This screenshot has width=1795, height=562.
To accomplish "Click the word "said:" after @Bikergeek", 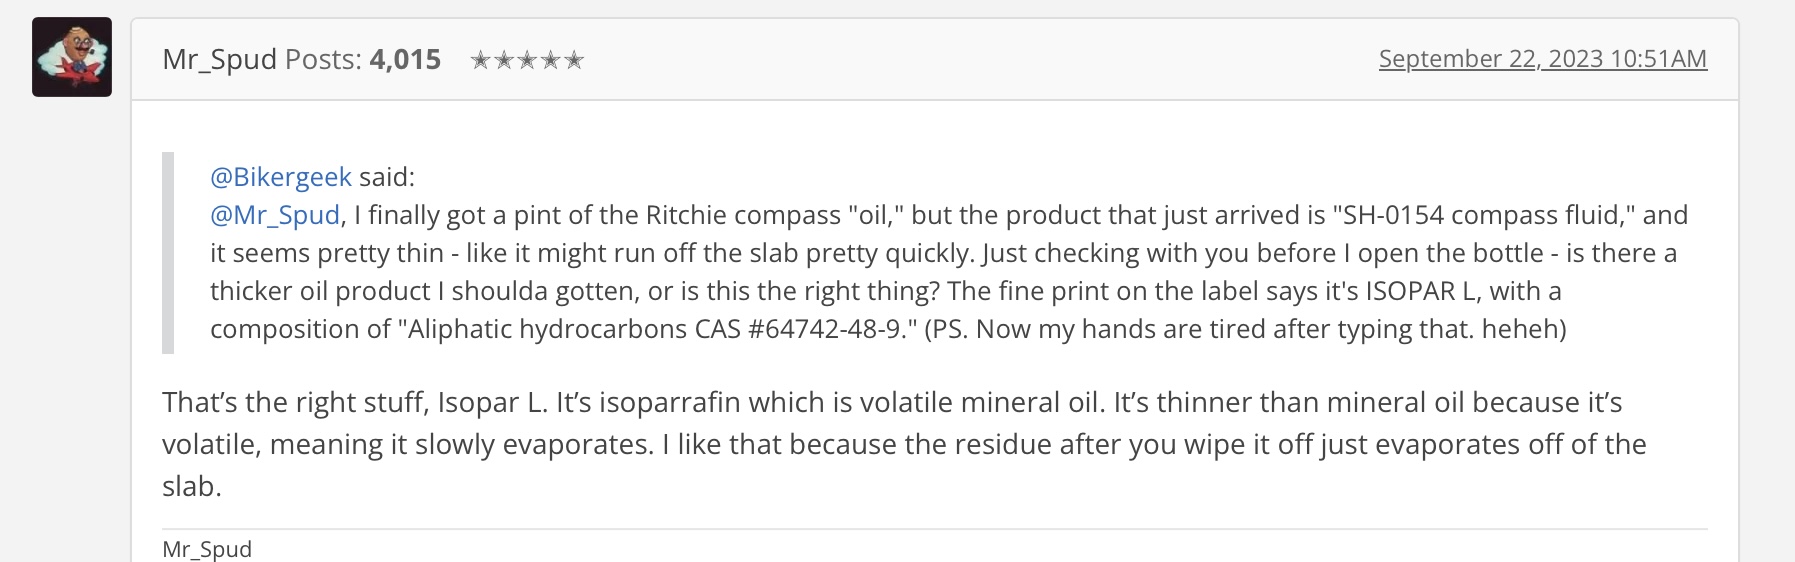I will (387, 177).
